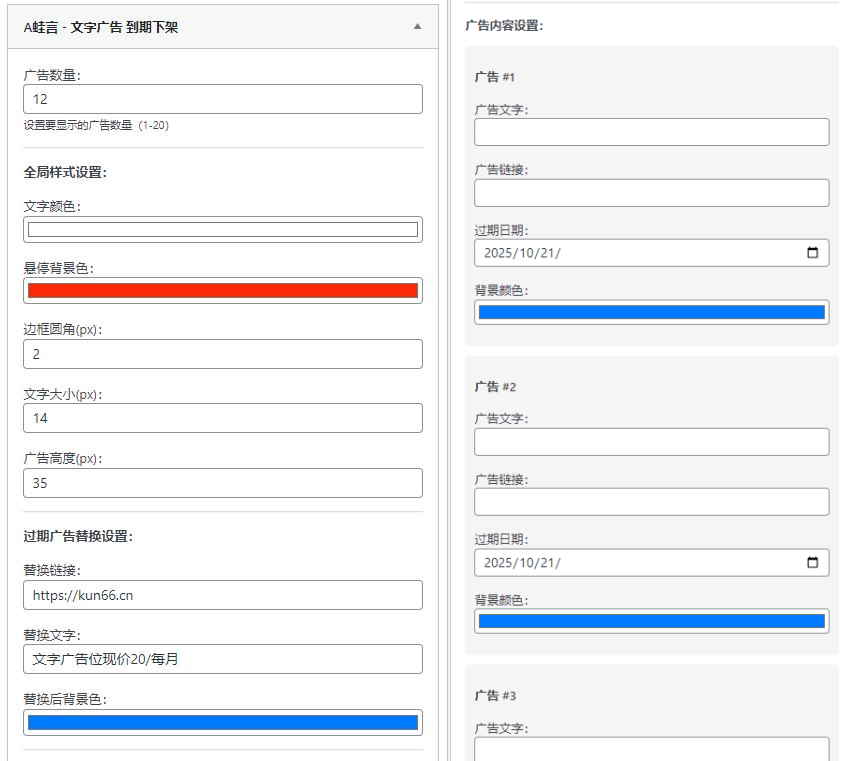Open calendar picker for 广告 #2 过期日期

pyautogui.click(x=812, y=563)
